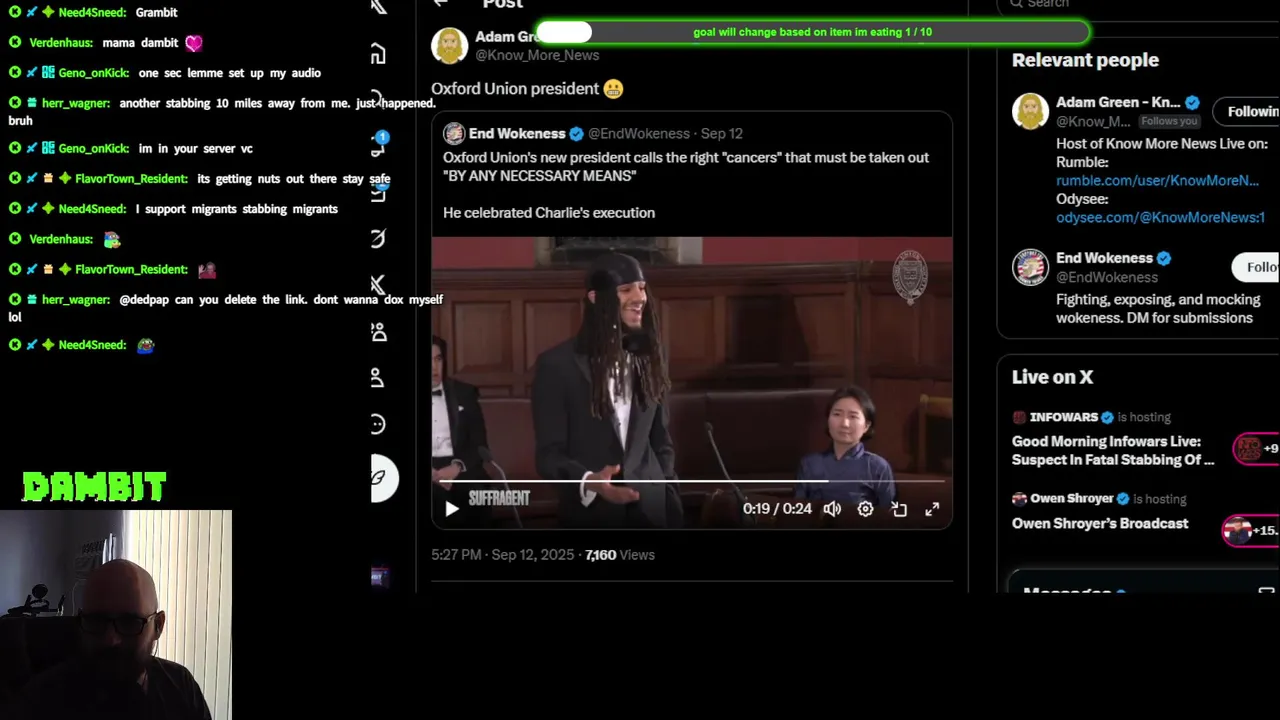The width and height of the screenshot is (1280, 720).
Task: Seek along the video progress bar
Action: (692, 481)
